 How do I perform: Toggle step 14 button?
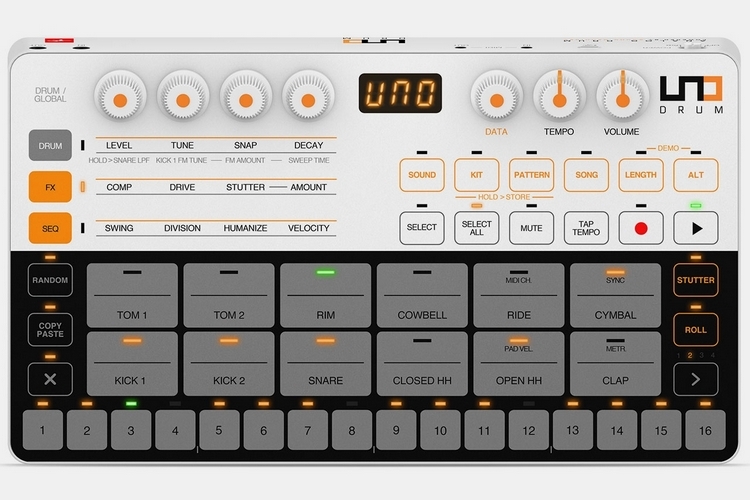(617, 430)
